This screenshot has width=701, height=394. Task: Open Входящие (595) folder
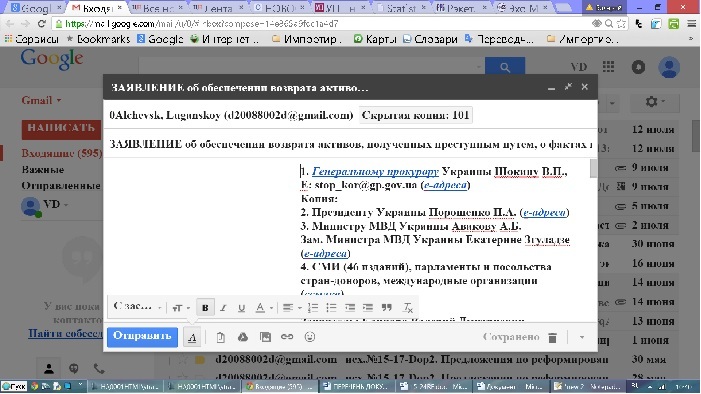(62, 153)
